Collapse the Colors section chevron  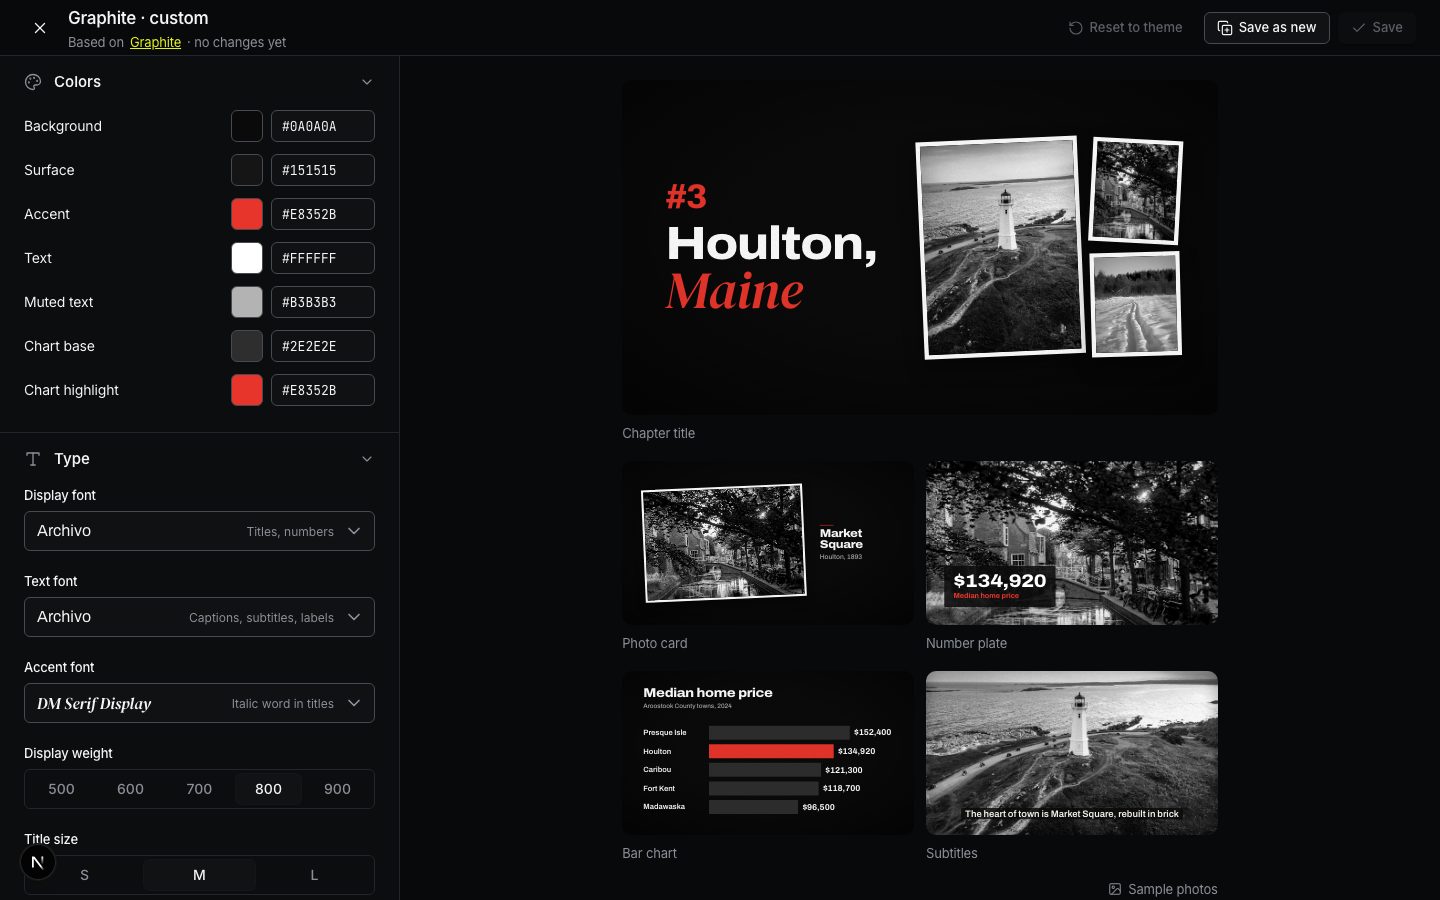367,82
